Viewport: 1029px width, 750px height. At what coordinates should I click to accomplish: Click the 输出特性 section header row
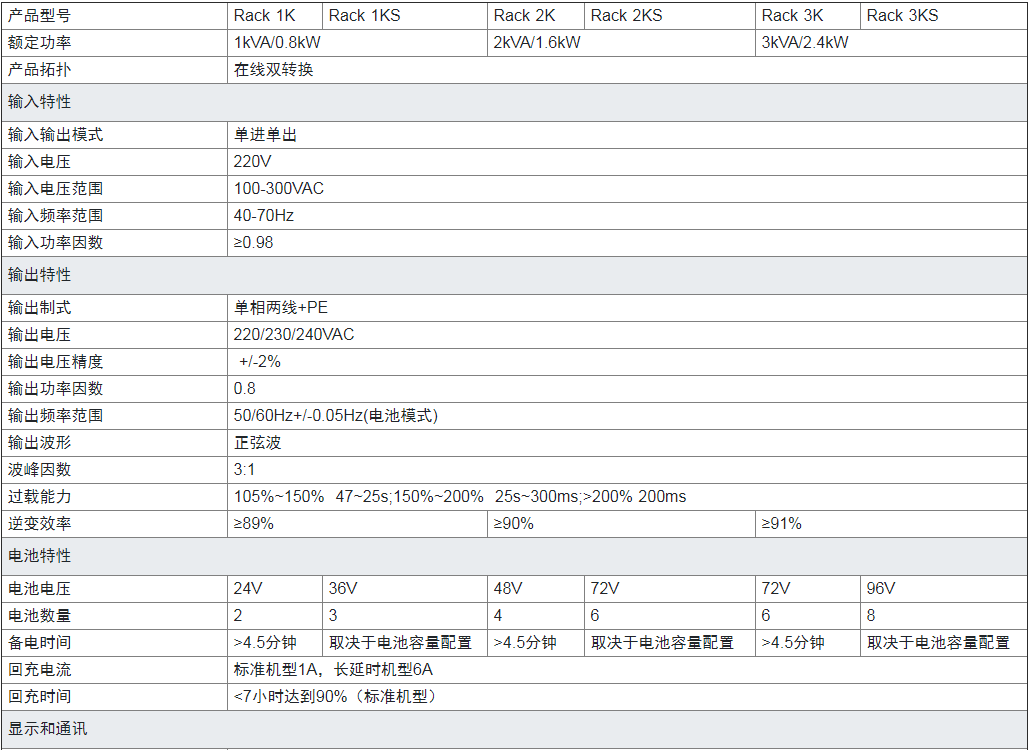40,274
